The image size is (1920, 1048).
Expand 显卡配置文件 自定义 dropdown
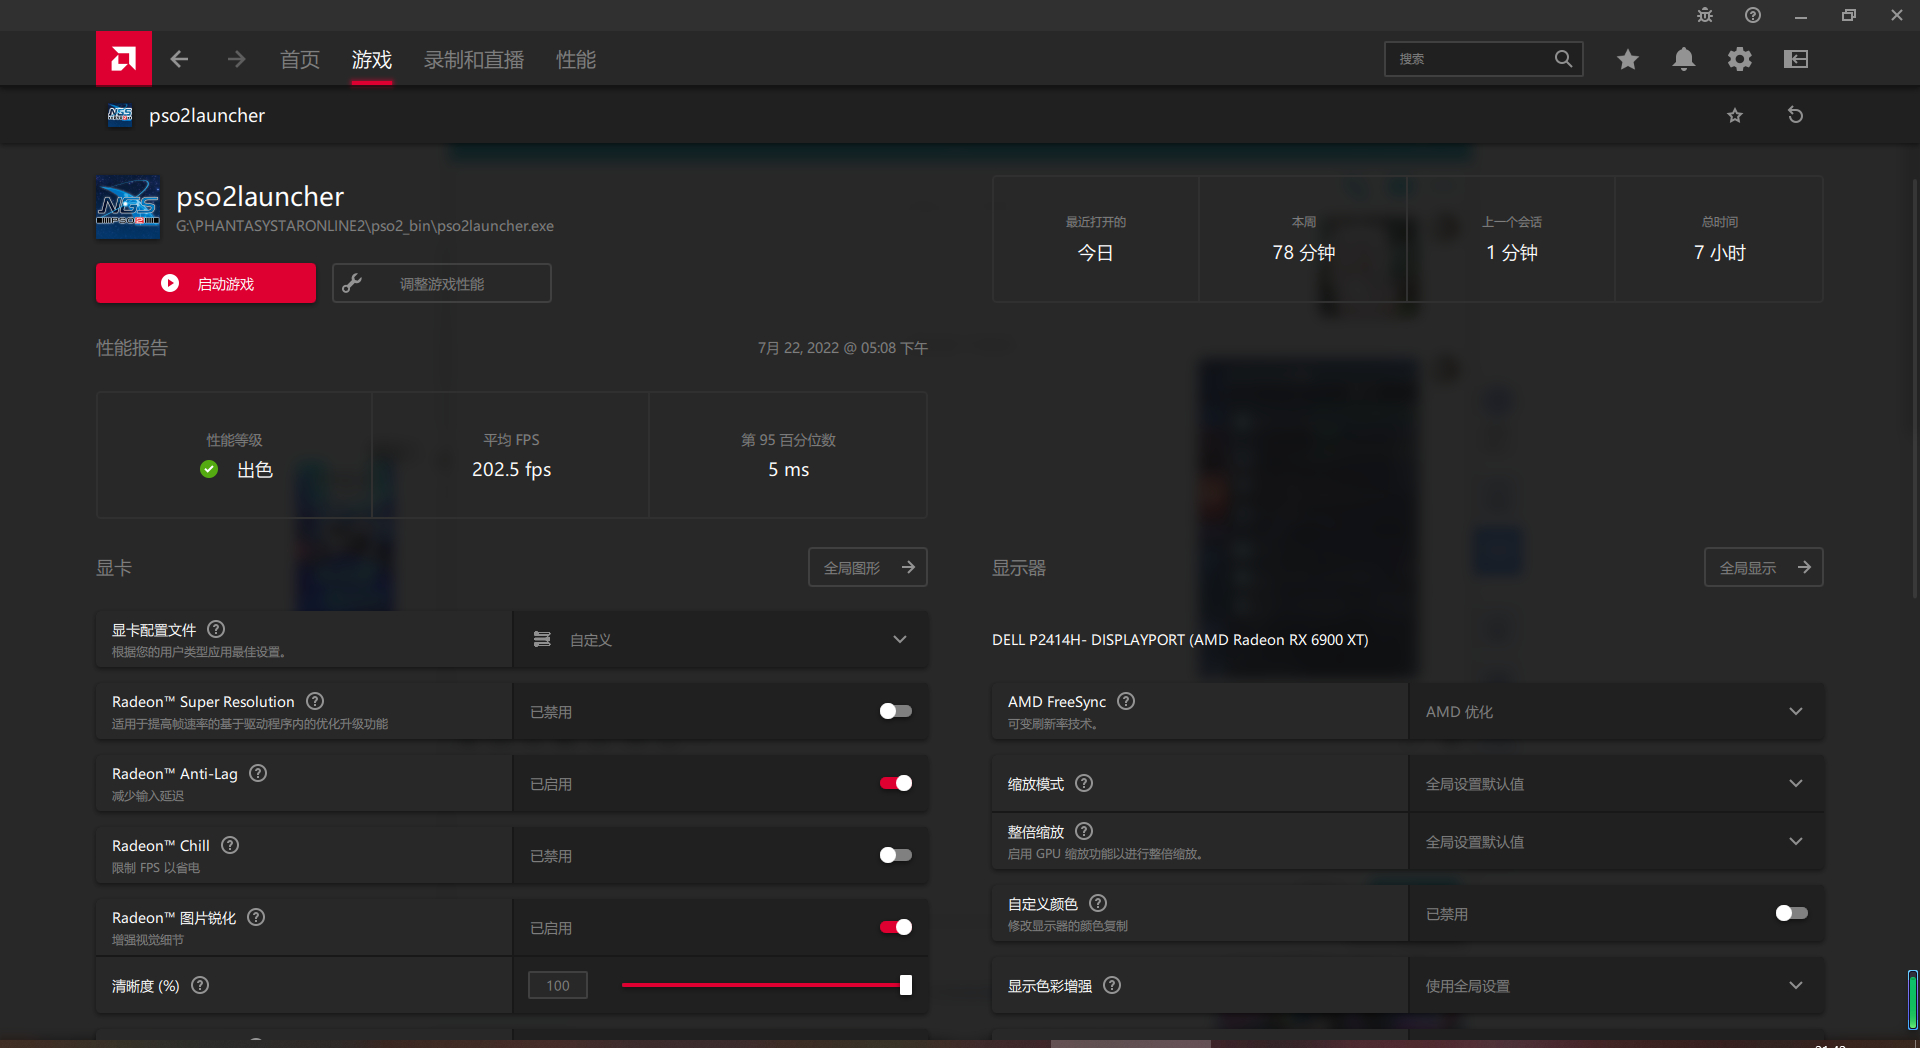[x=720, y=639]
